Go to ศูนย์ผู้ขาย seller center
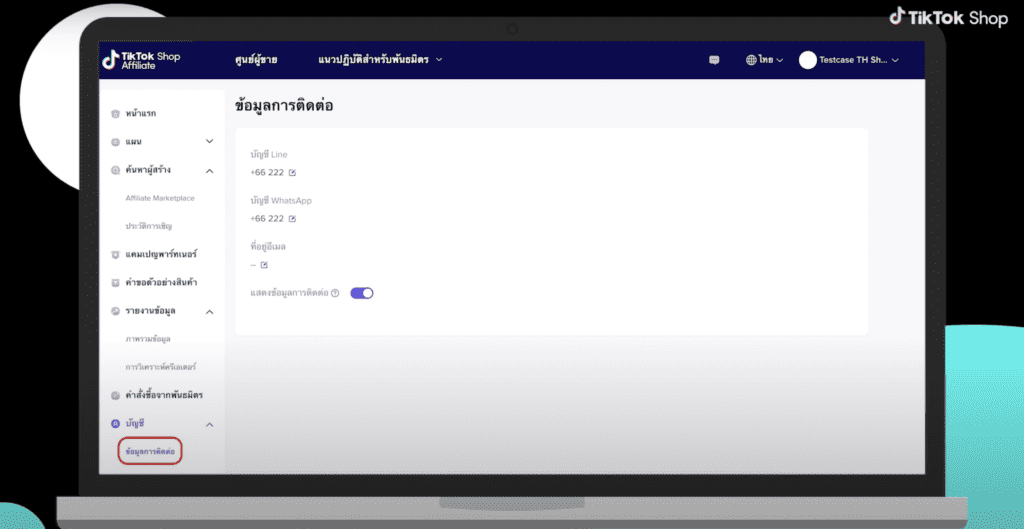Image resolution: width=1024 pixels, height=529 pixels. (256, 60)
